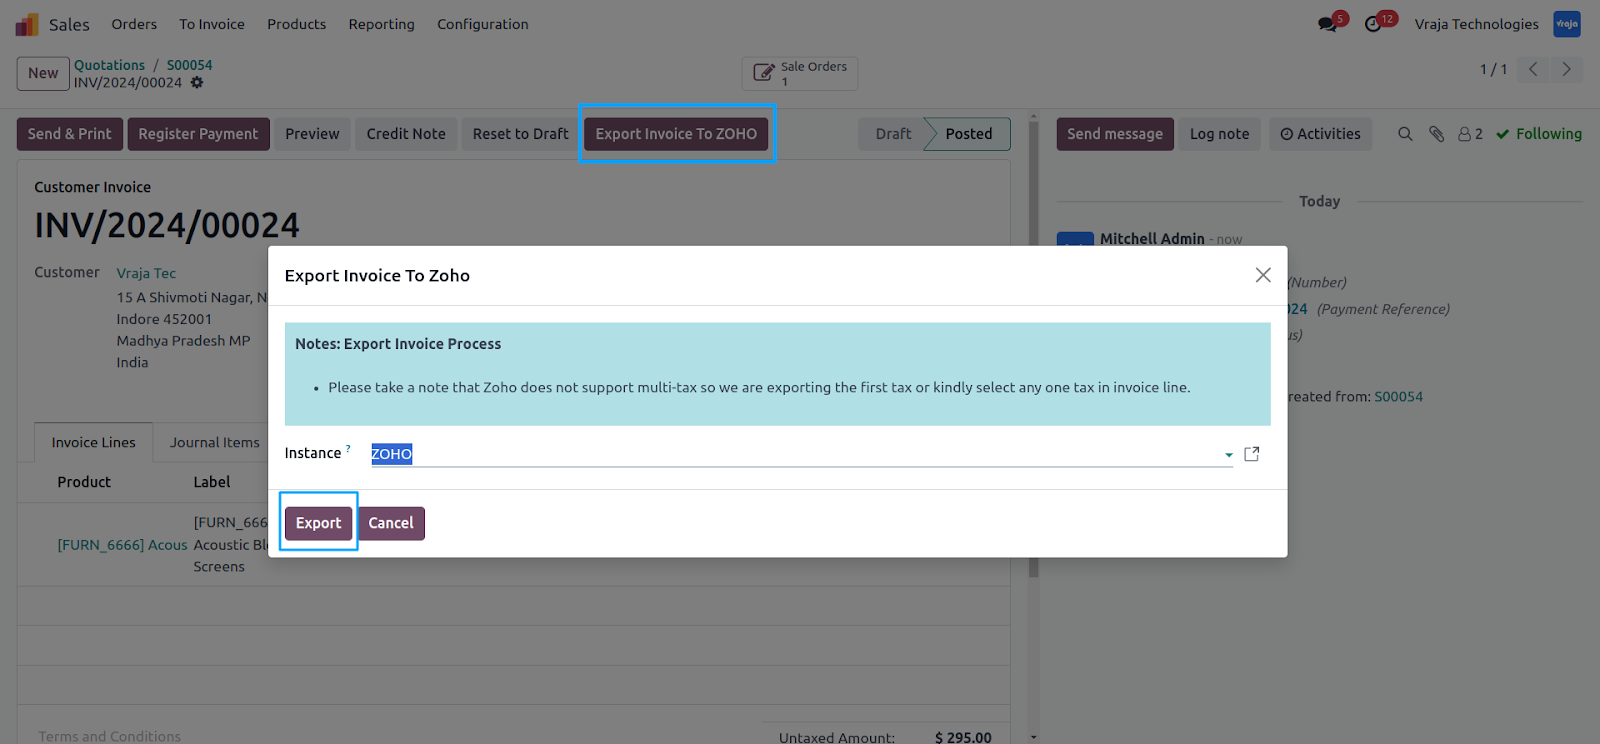The image size is (1600, 744).
Task: Open the Configuration menu
Action: 482,24
